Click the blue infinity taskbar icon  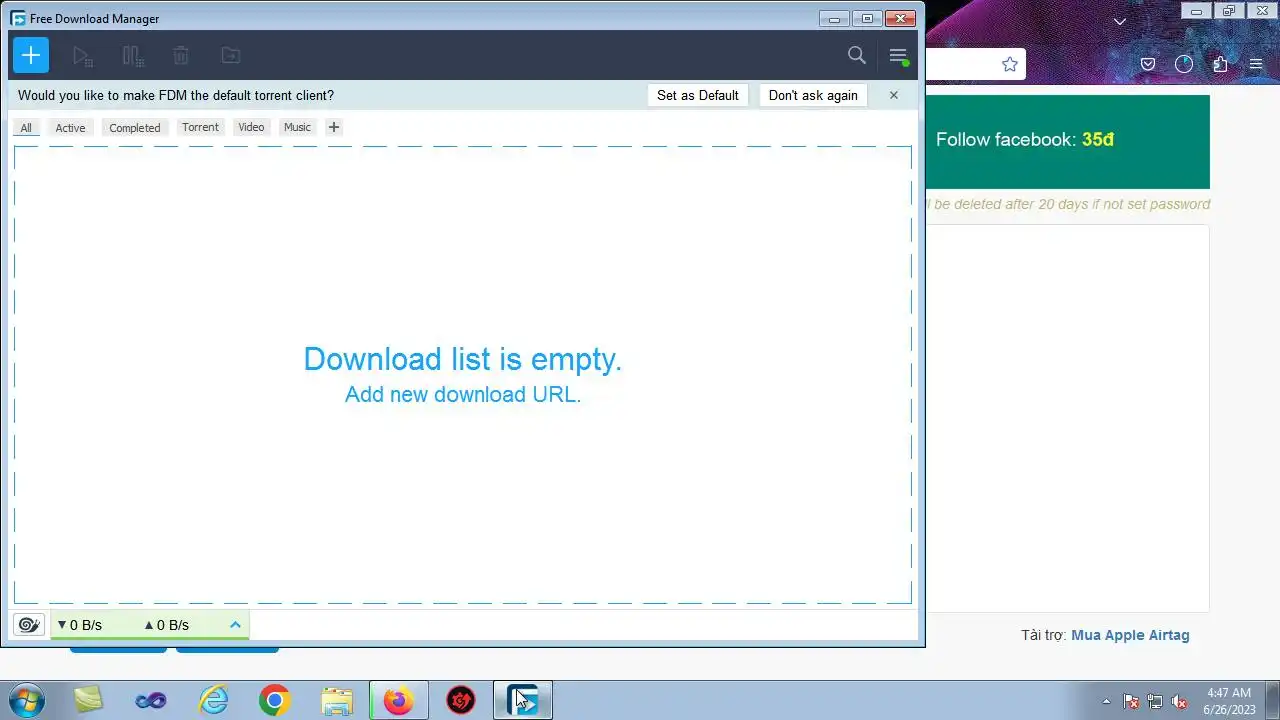pos(151,700)
